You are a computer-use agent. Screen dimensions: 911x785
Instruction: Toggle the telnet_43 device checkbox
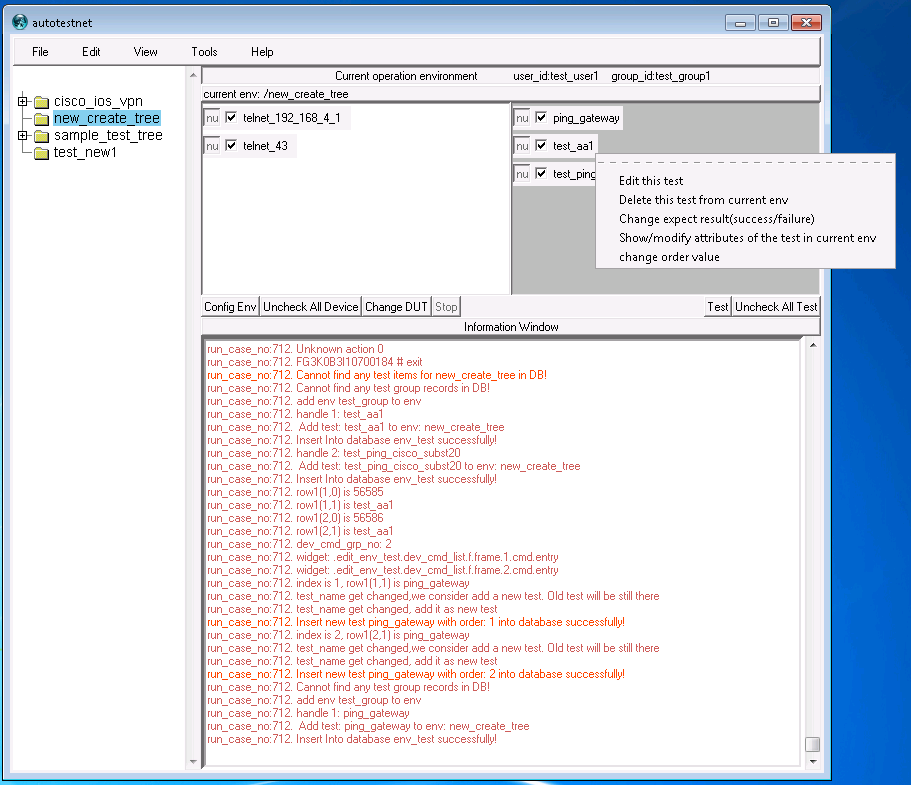pos(232,146)
